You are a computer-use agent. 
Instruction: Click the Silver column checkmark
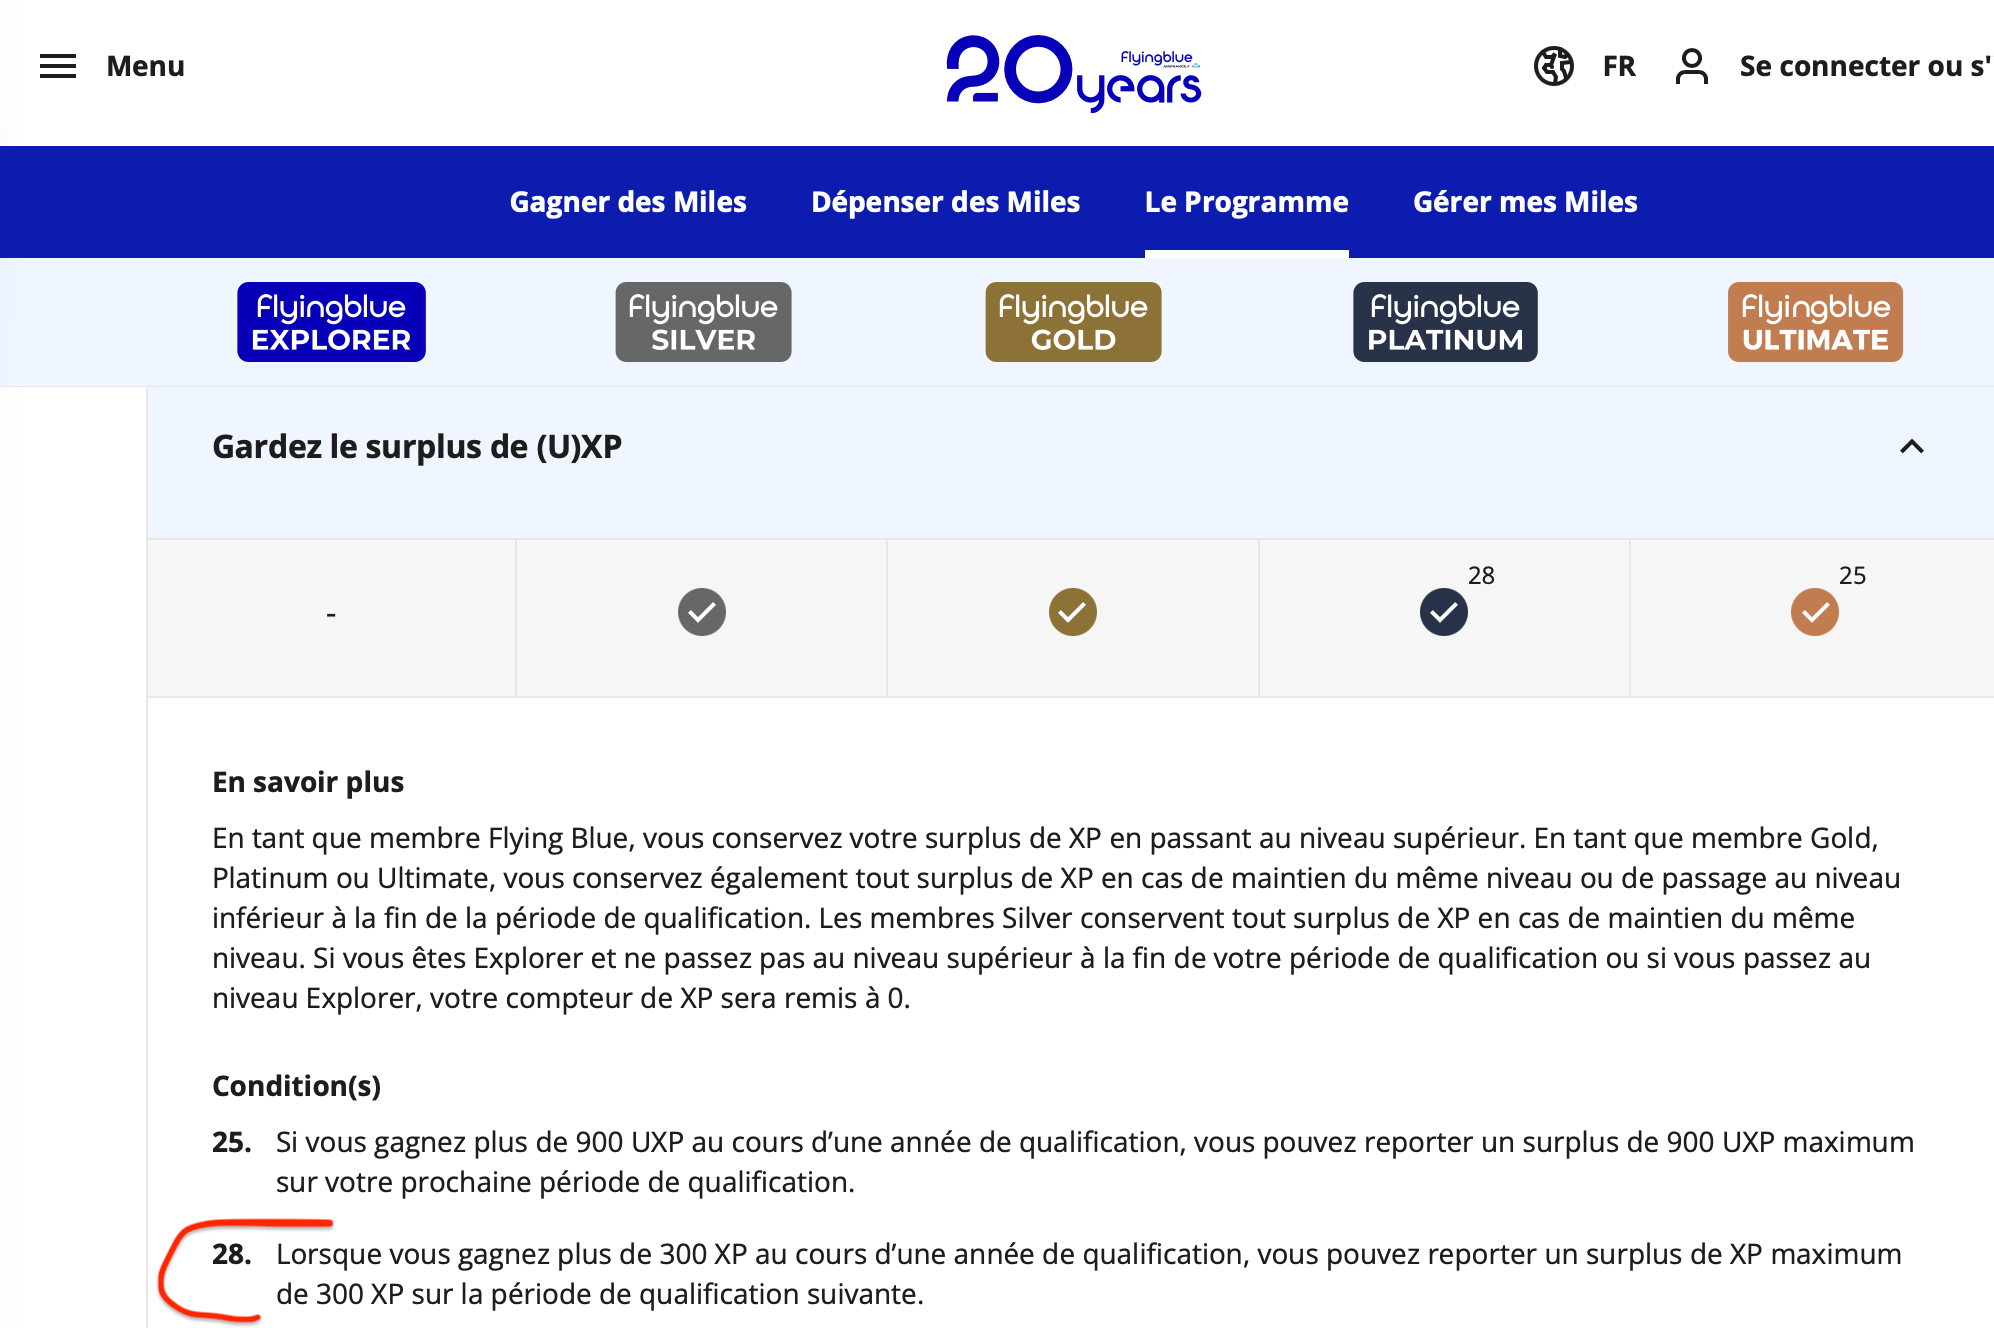(702, 612)
